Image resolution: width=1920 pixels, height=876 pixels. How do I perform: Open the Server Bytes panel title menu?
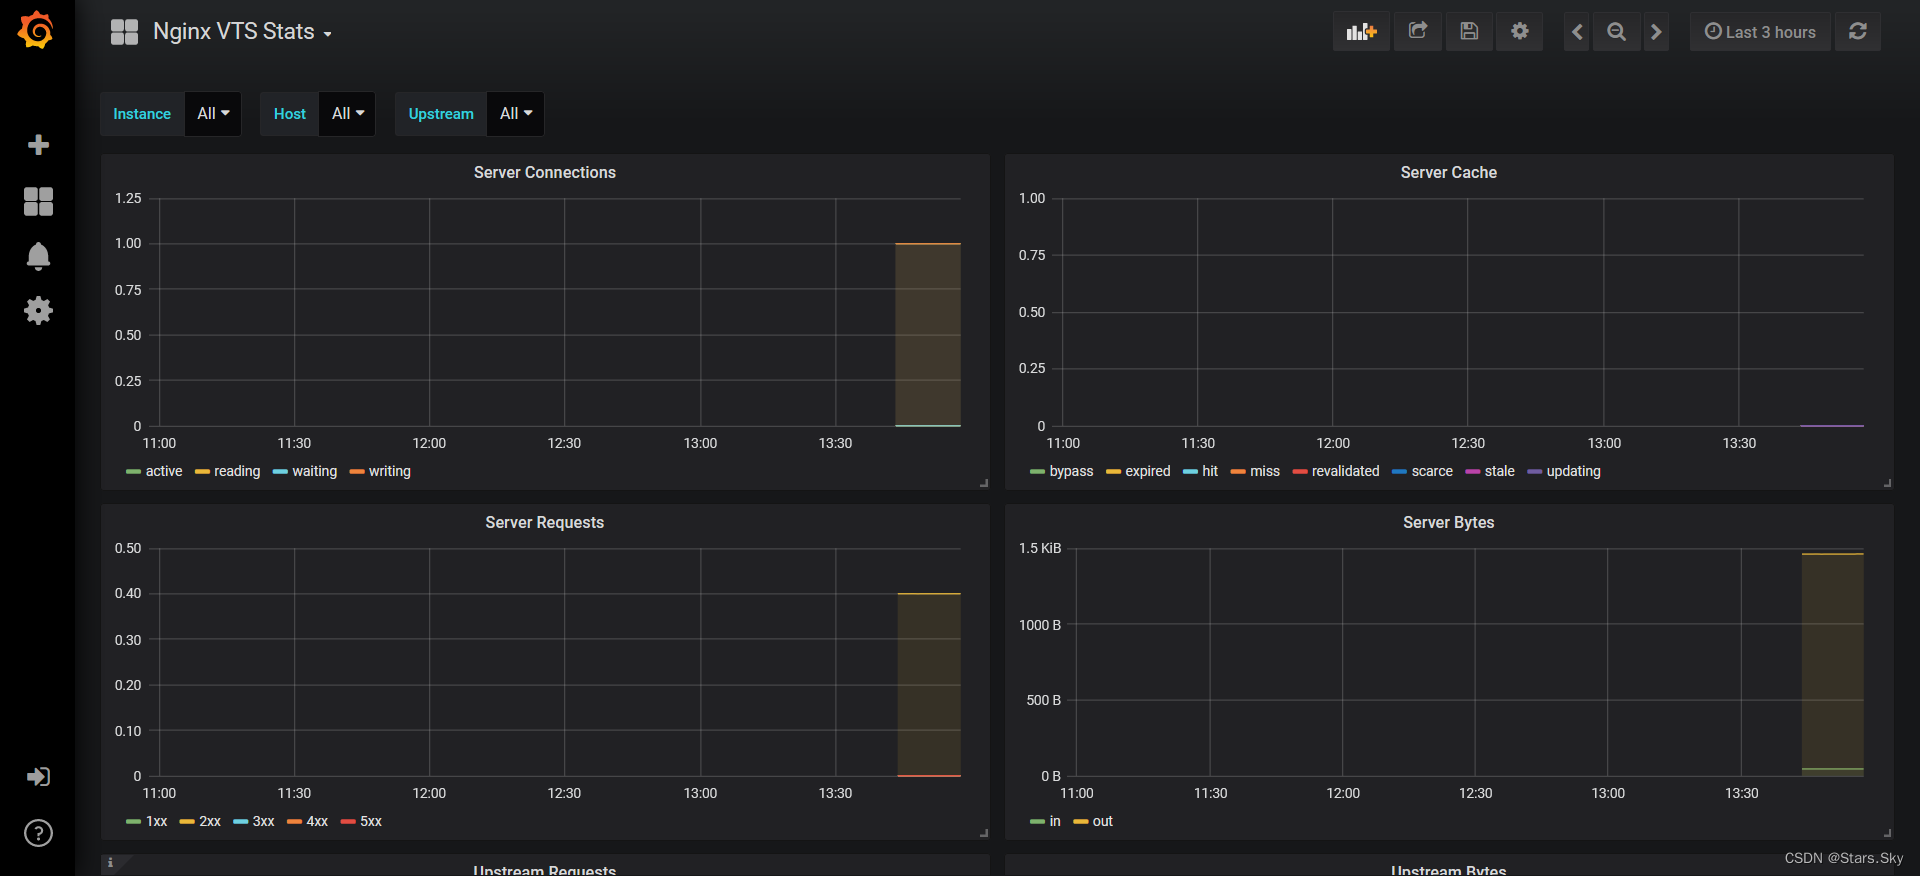[1448, 522]
